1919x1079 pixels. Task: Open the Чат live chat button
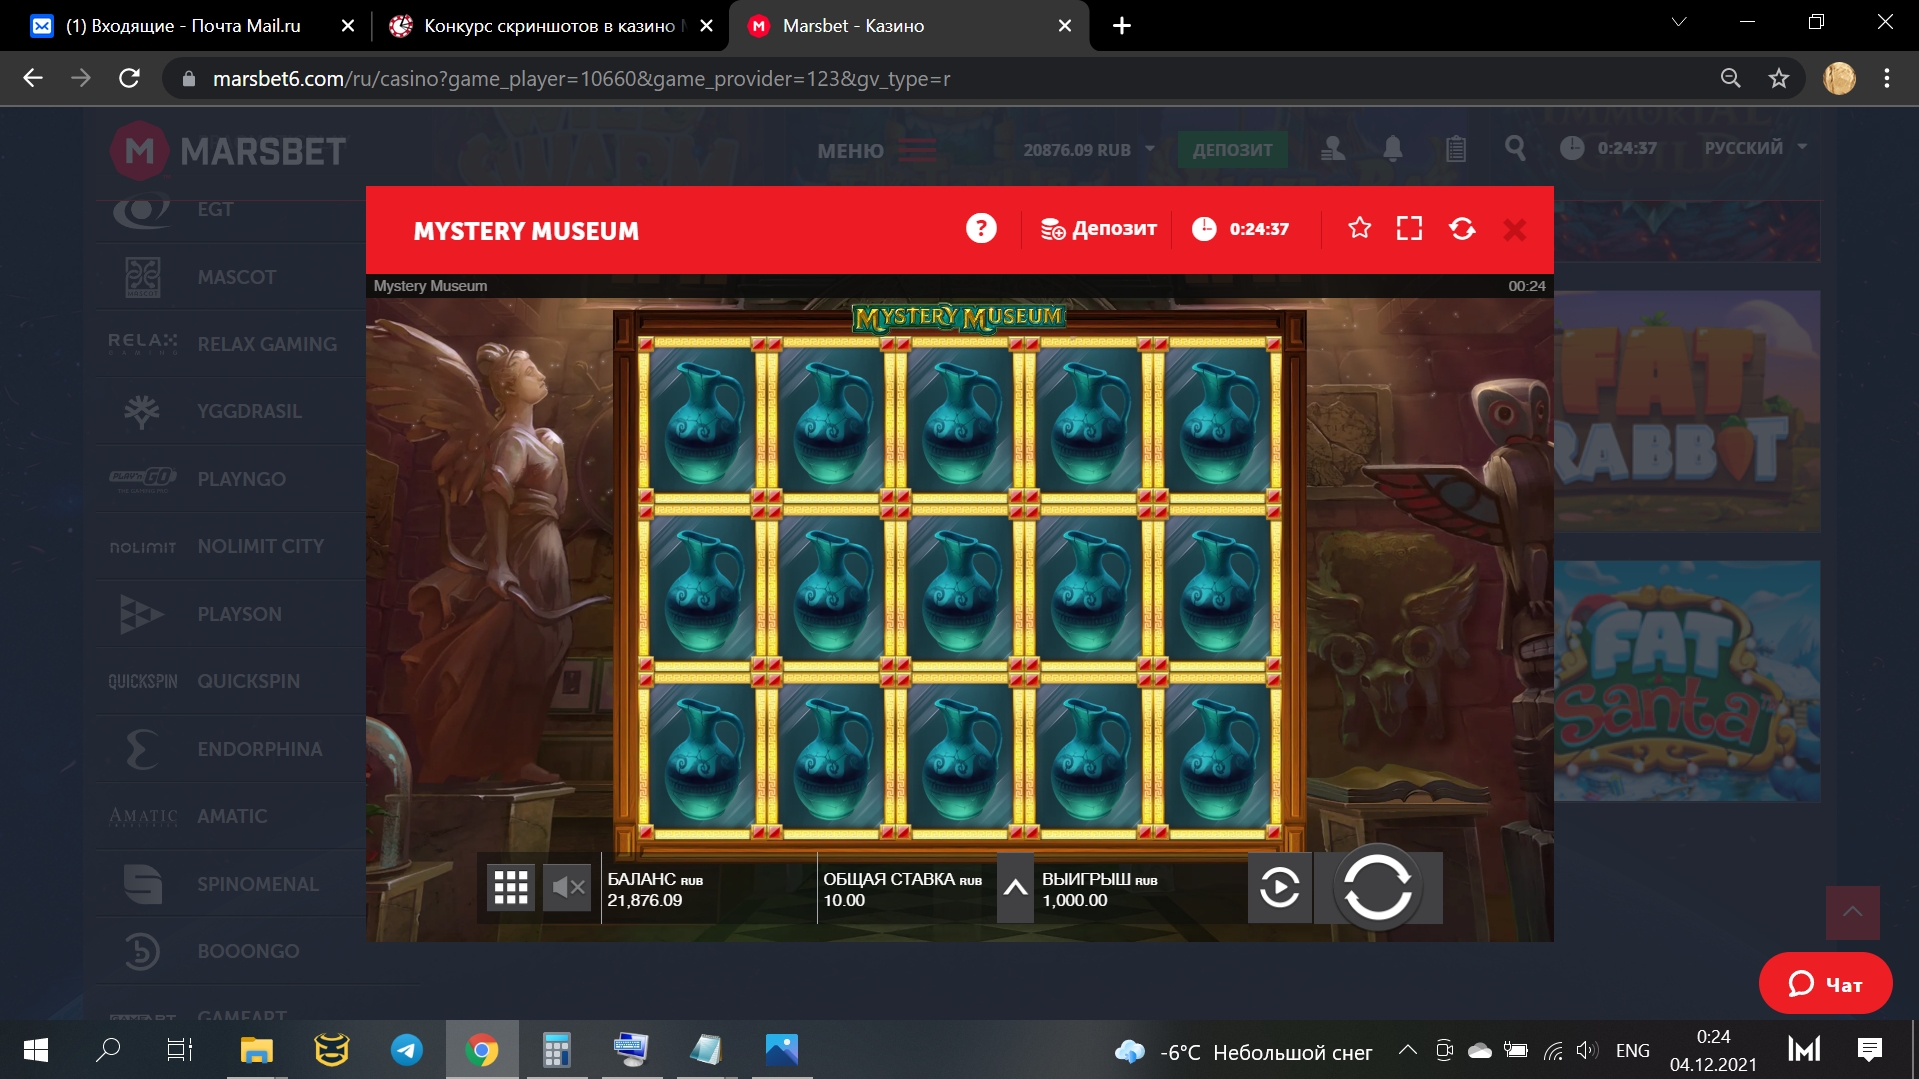tap(1825, 984)
